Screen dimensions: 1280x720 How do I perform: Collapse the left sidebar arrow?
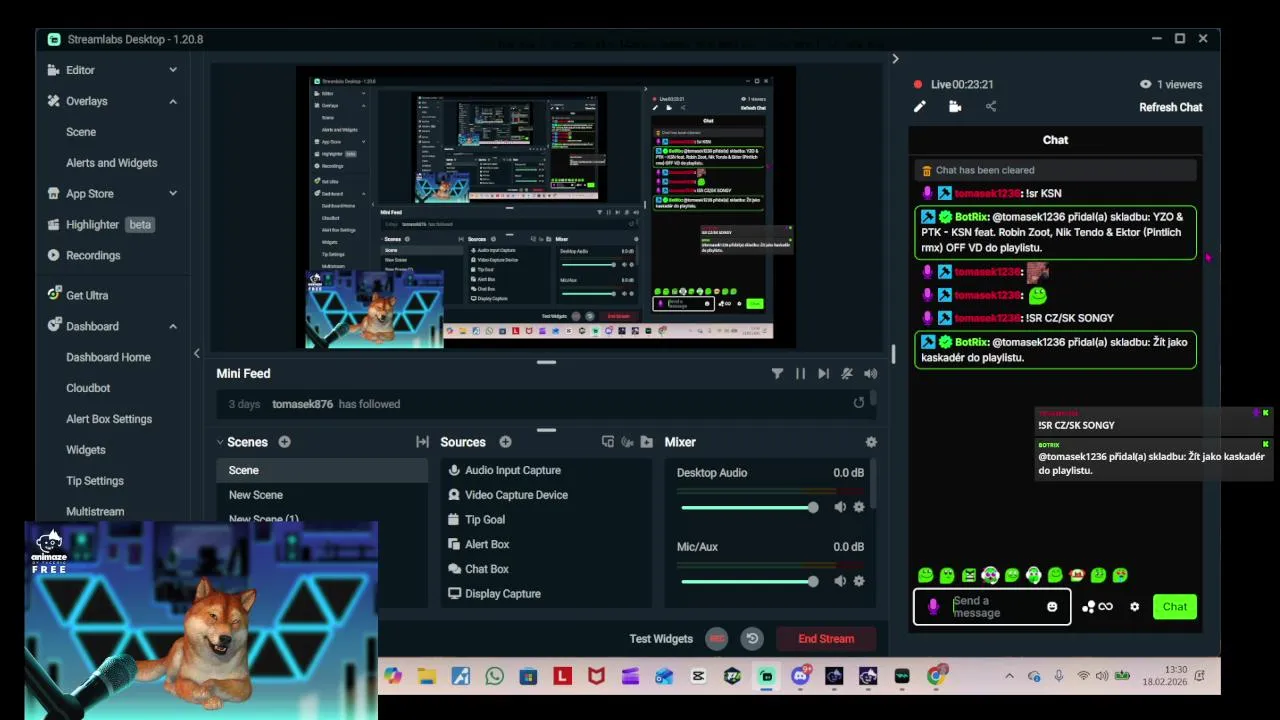point(196,353)
